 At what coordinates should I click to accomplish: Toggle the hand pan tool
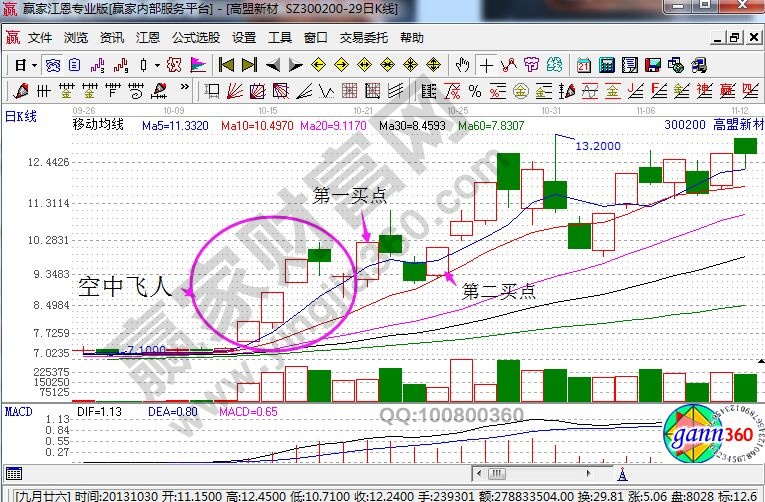pyautogui.click(x=462, y=65)
